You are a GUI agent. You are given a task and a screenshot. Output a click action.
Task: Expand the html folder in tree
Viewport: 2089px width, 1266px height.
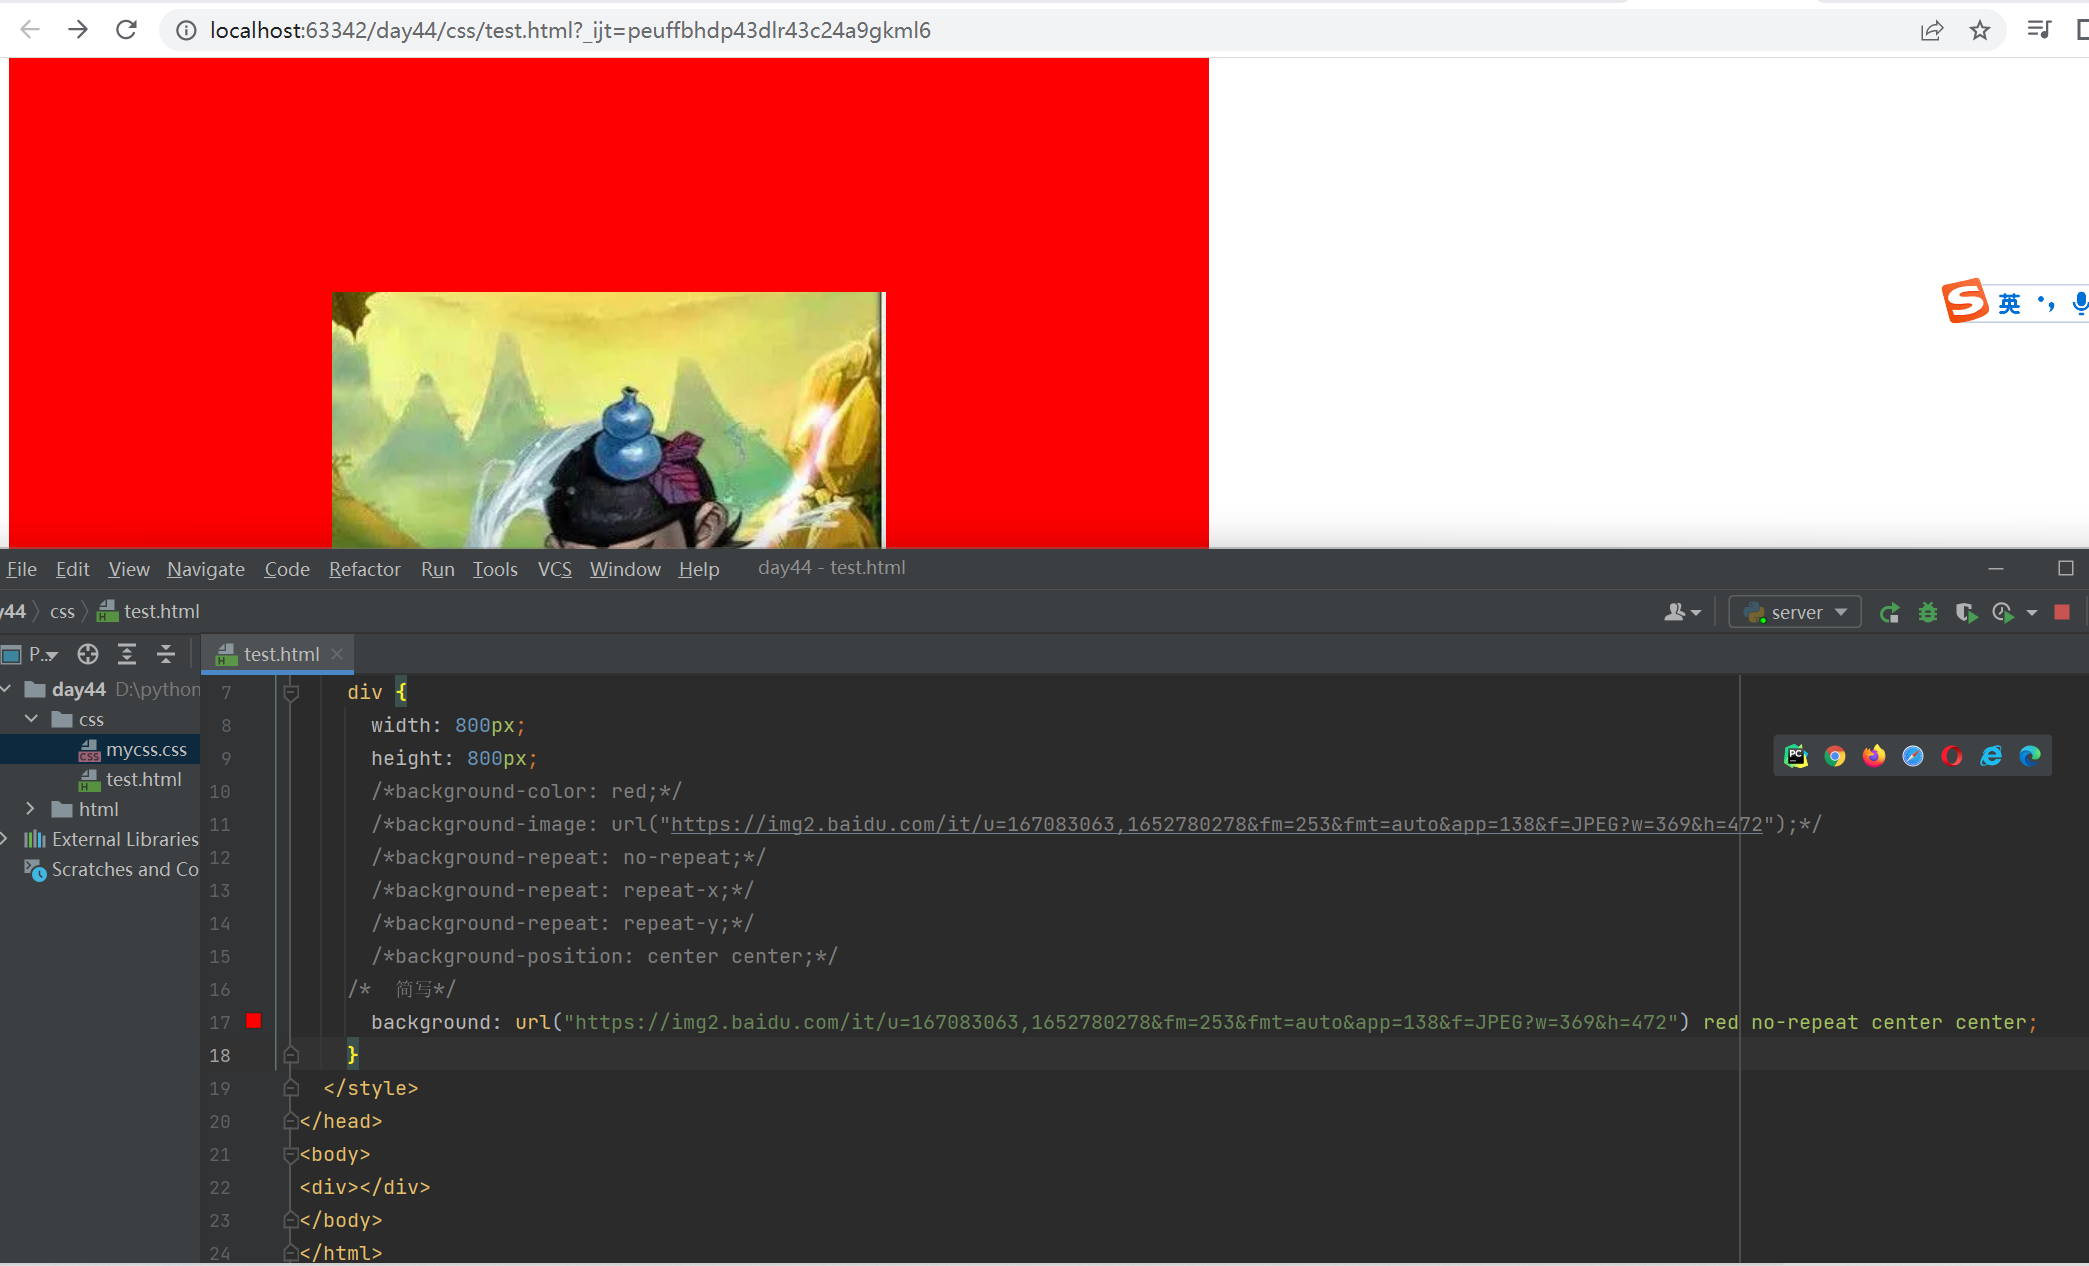(30, 809)
